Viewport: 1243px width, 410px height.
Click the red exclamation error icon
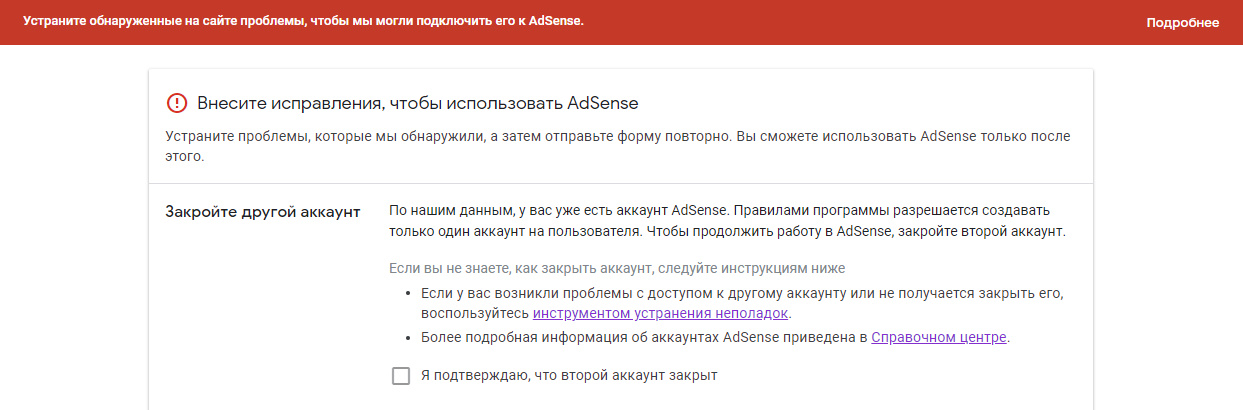pos(177,103)
